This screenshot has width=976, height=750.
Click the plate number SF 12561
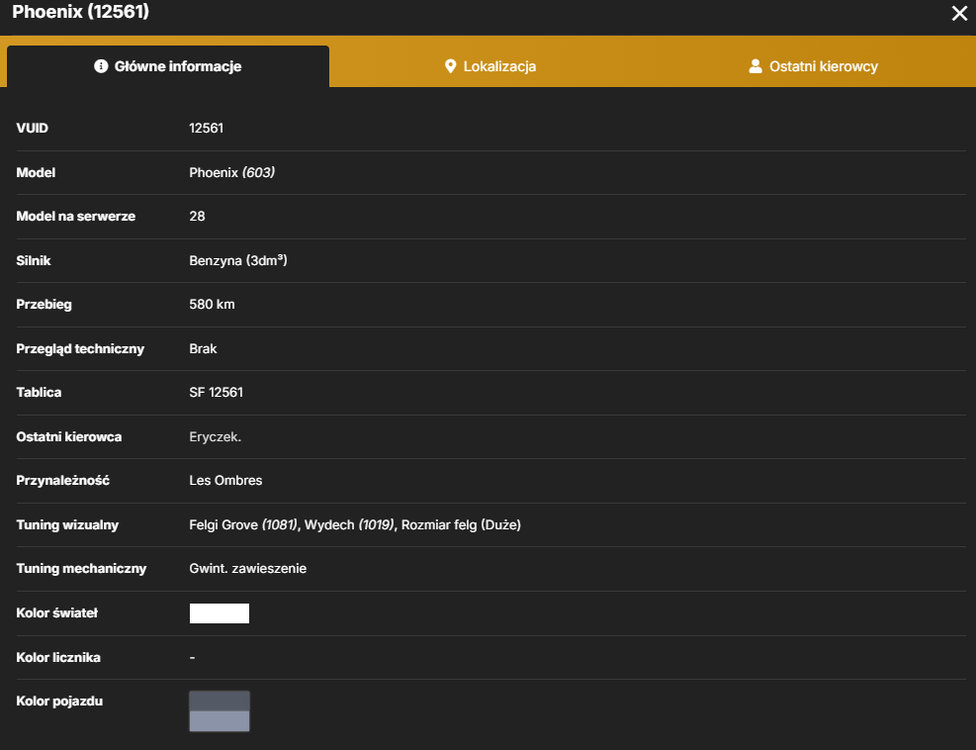point(216,393)
